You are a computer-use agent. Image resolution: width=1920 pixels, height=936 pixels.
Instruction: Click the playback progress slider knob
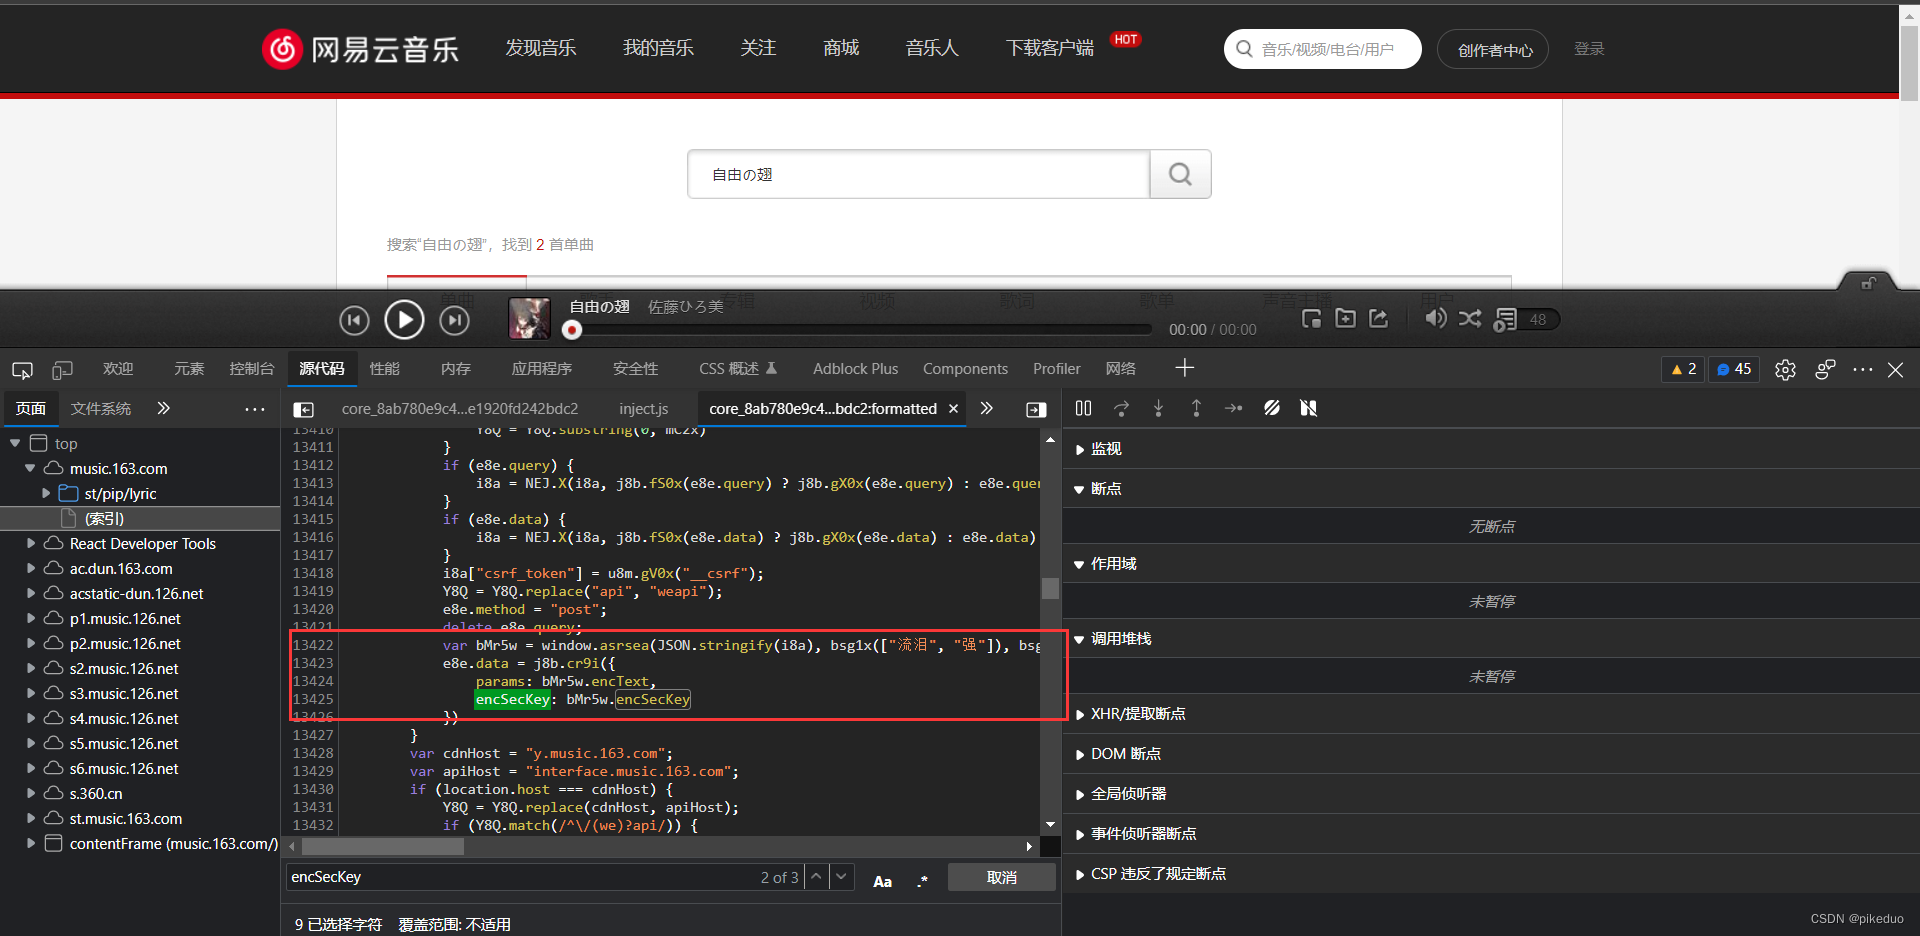pos(572,329)
